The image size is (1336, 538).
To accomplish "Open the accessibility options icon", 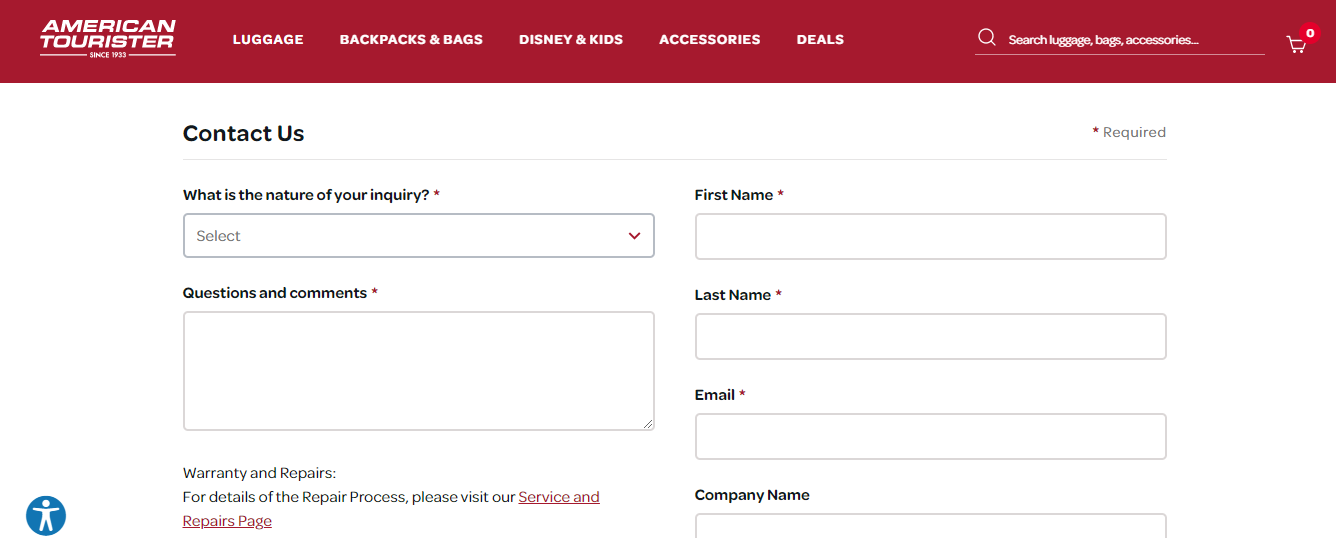I will coord(46,516).
